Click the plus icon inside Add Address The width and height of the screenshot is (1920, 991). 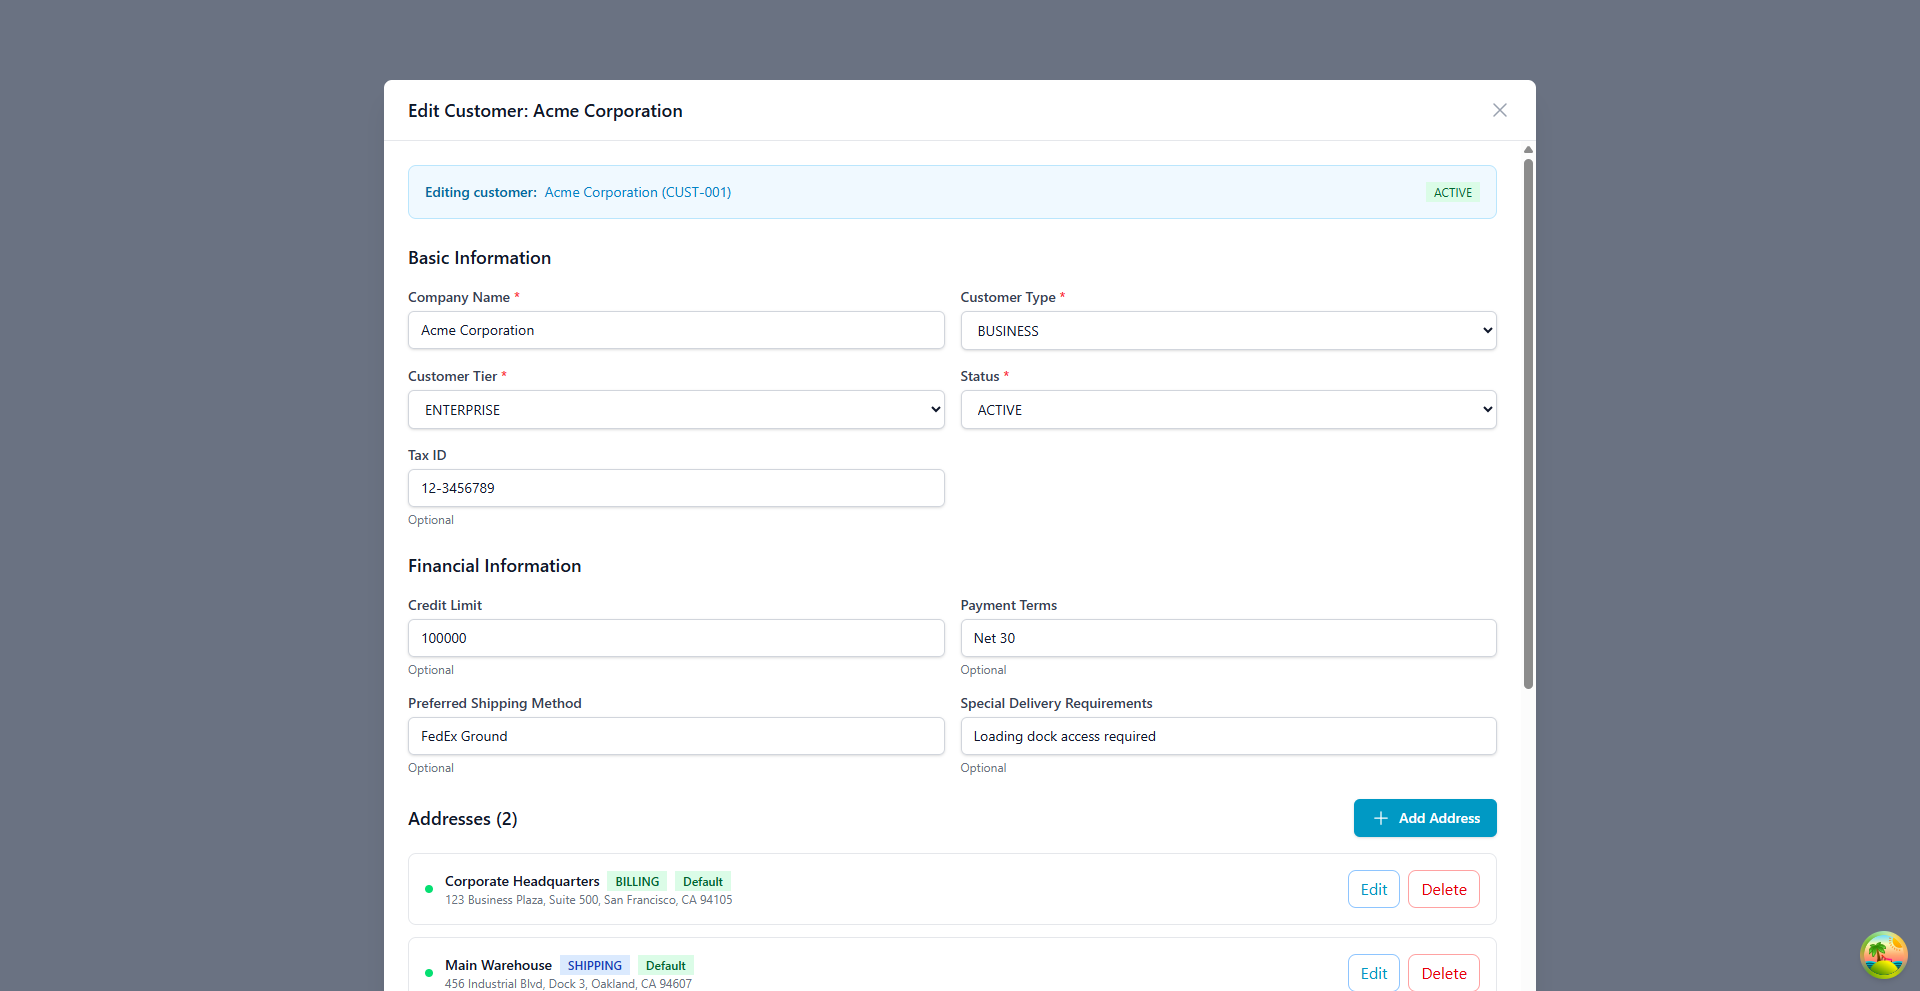(1381, 818)
